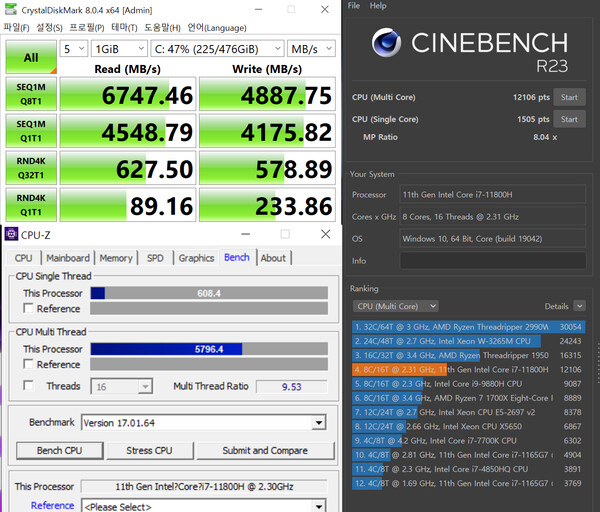Select the Core i7-7700K ranking row
Screen dimensions: 600x512
[x=468, y=440]
